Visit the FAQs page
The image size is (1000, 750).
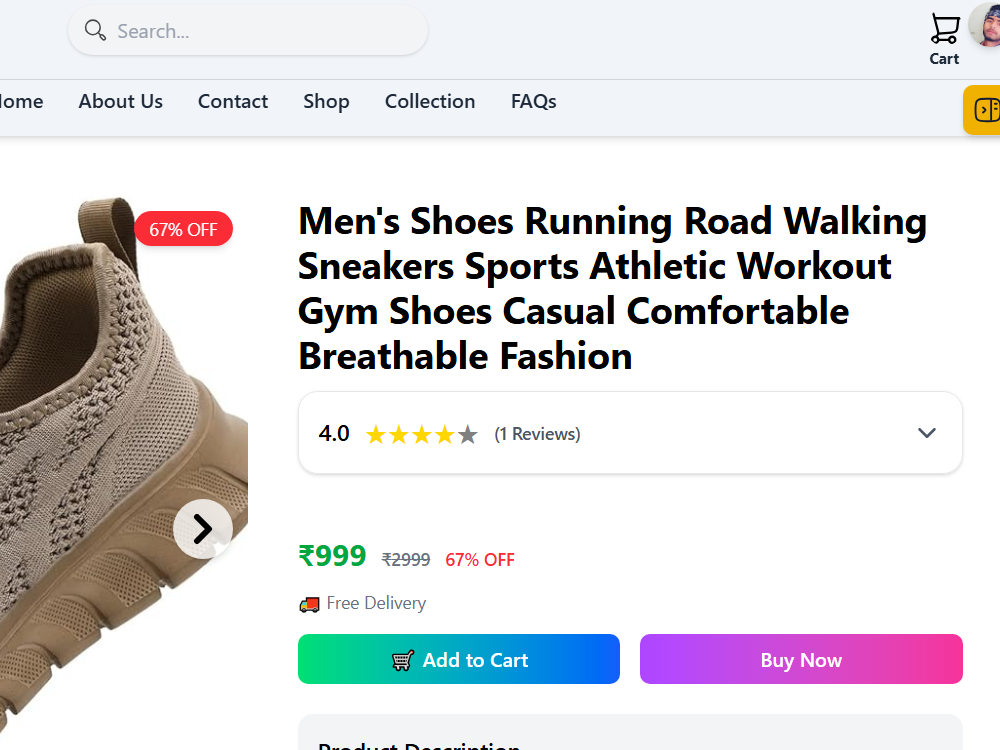tap(533, 101)
